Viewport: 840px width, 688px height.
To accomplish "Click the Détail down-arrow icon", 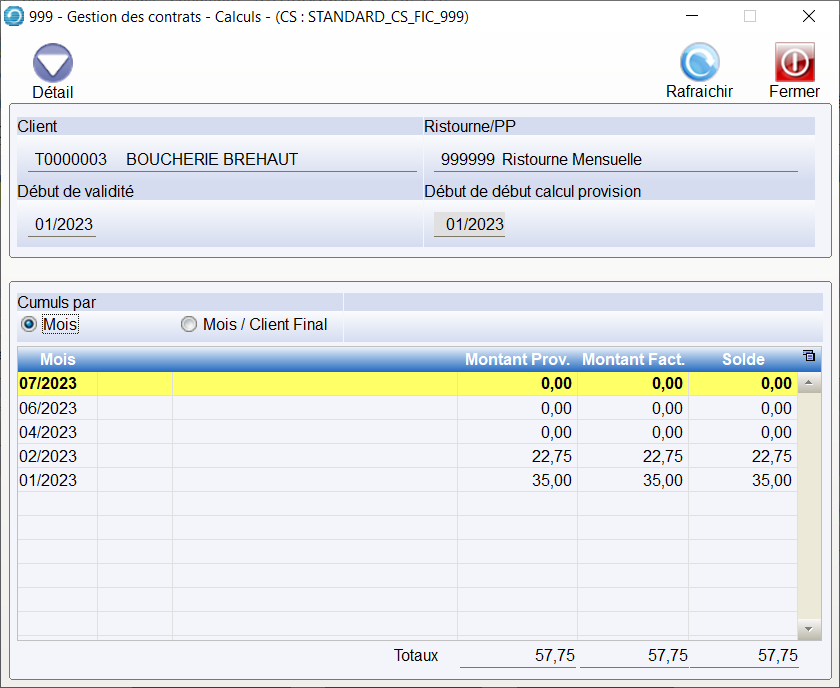I will click(x=52, y=63).
